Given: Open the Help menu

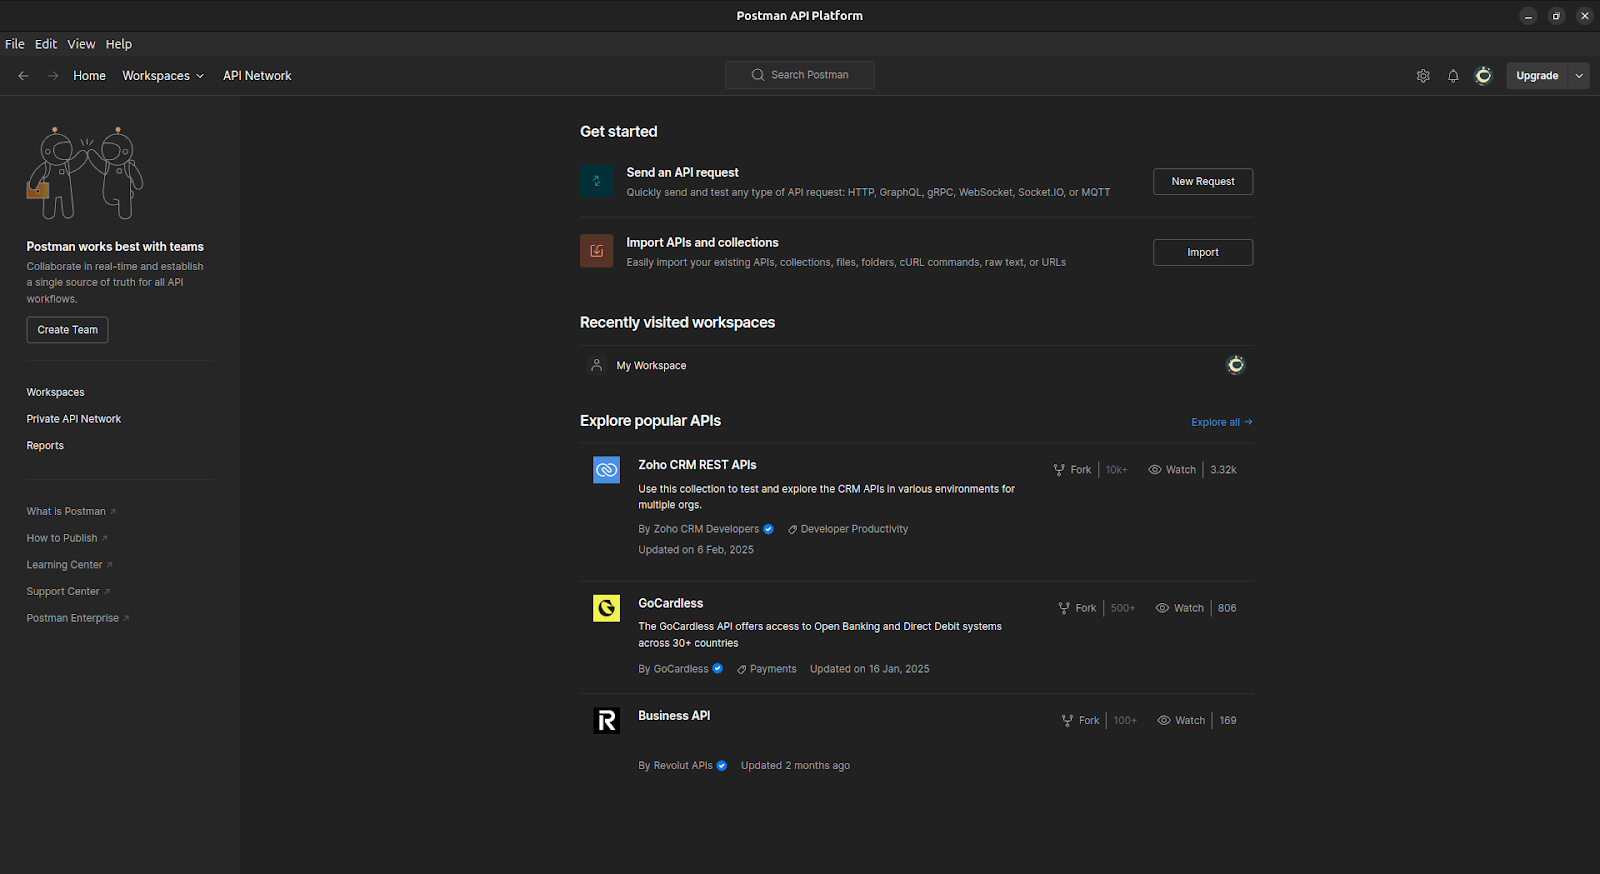Looking at the screenshot, I should (119, 44).
